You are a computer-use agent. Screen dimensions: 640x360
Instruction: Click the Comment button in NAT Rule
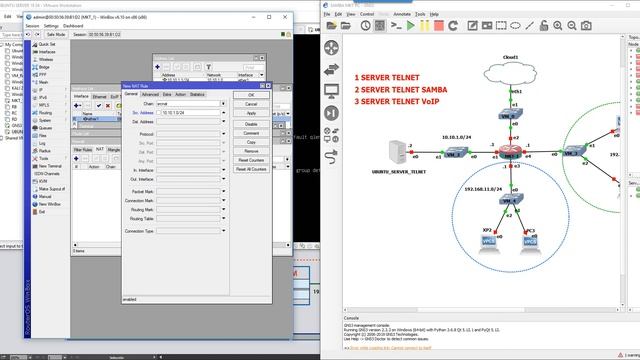[251, 133]
